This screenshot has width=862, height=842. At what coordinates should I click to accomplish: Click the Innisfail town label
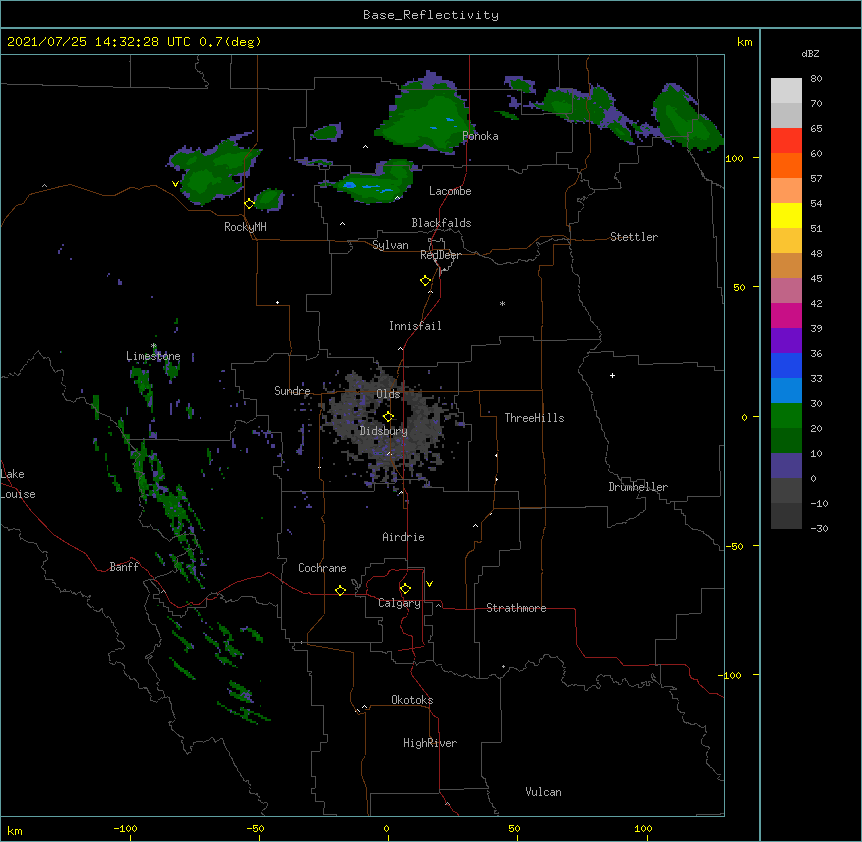coord(415,326)
